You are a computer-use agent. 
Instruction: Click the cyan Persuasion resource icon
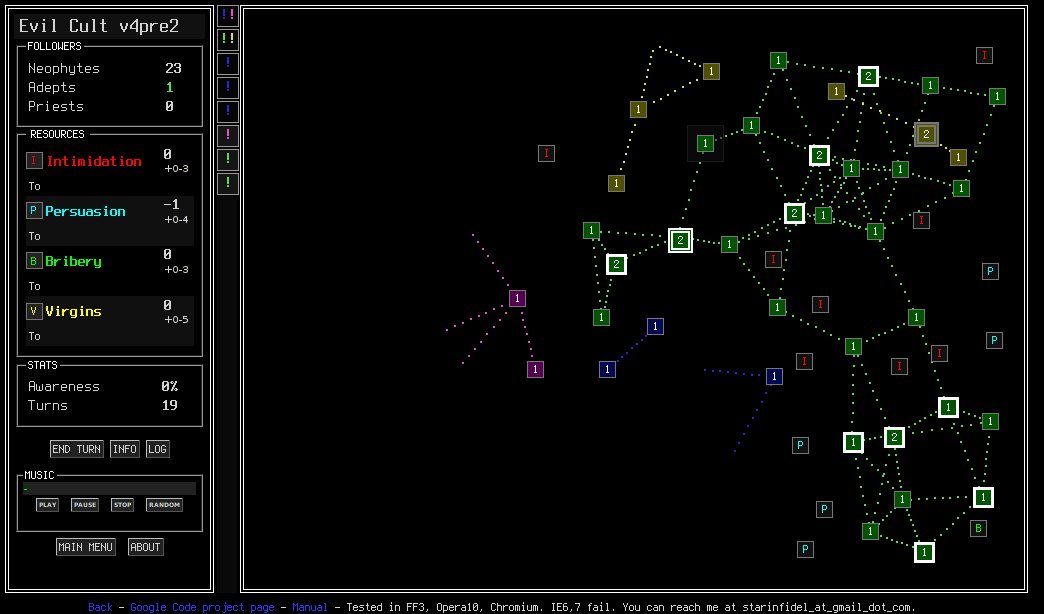coord(34,211)
